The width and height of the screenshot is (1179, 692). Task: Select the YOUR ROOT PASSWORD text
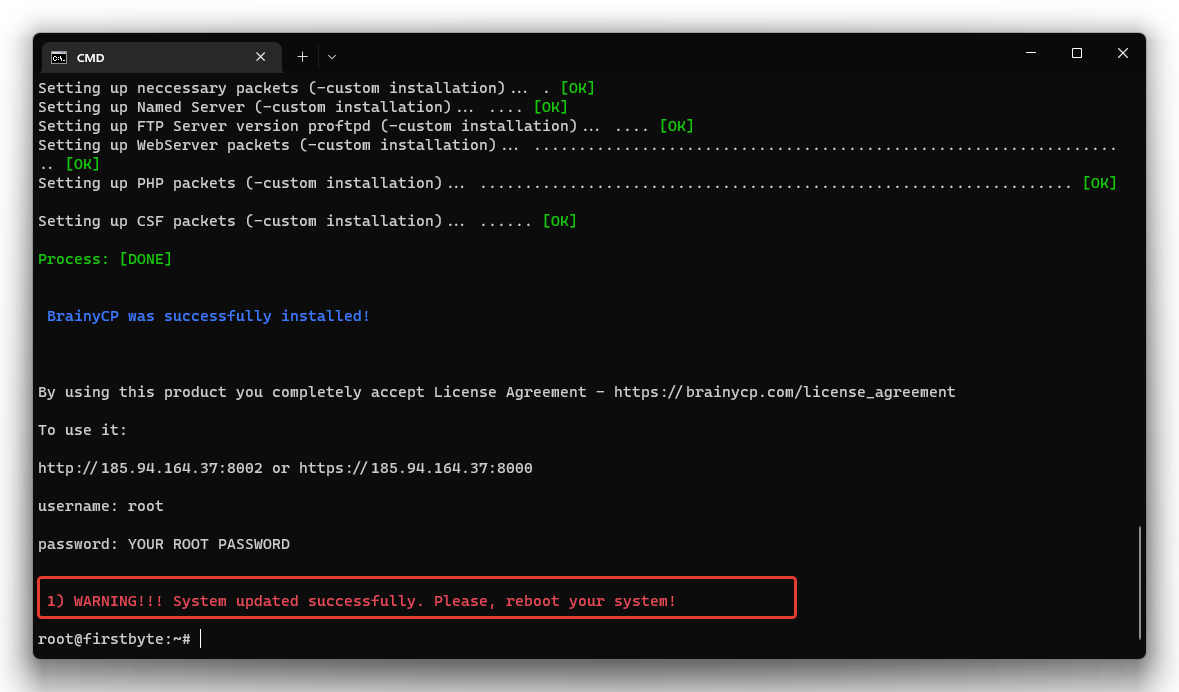tap(211, 543)
